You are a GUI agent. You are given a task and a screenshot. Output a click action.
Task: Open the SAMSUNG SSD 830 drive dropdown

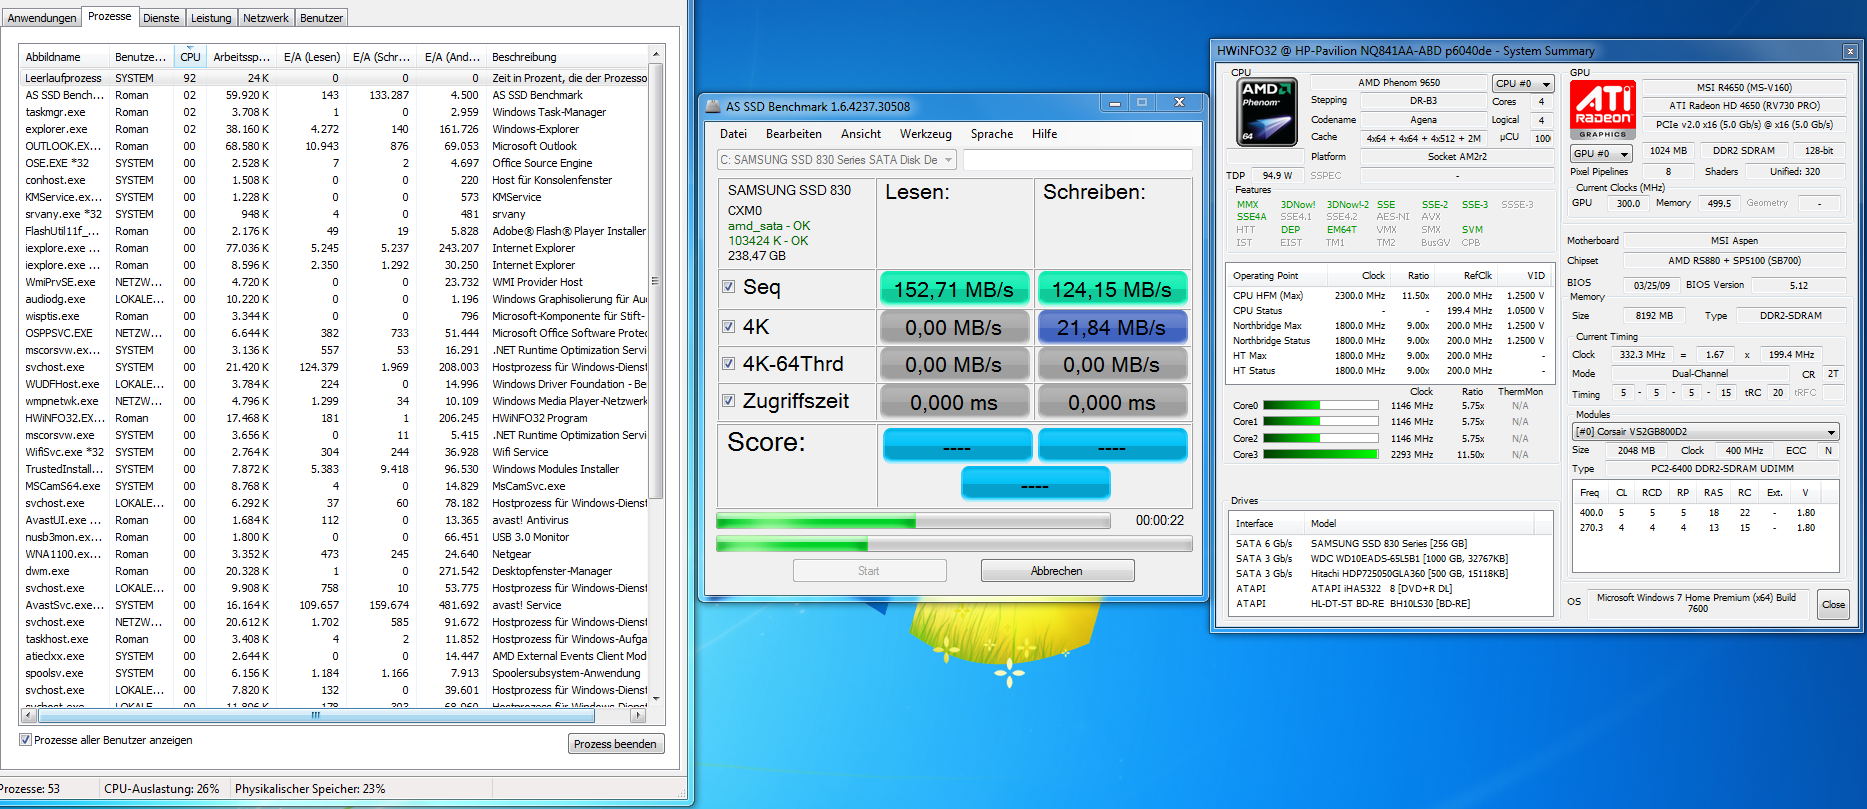(837, 160)
